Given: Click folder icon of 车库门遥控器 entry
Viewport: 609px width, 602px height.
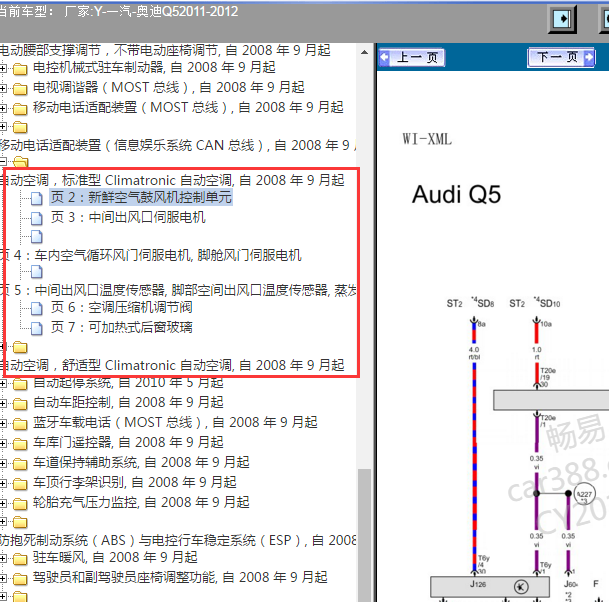Looking at the screenshot, I should [x=20, y=444].
